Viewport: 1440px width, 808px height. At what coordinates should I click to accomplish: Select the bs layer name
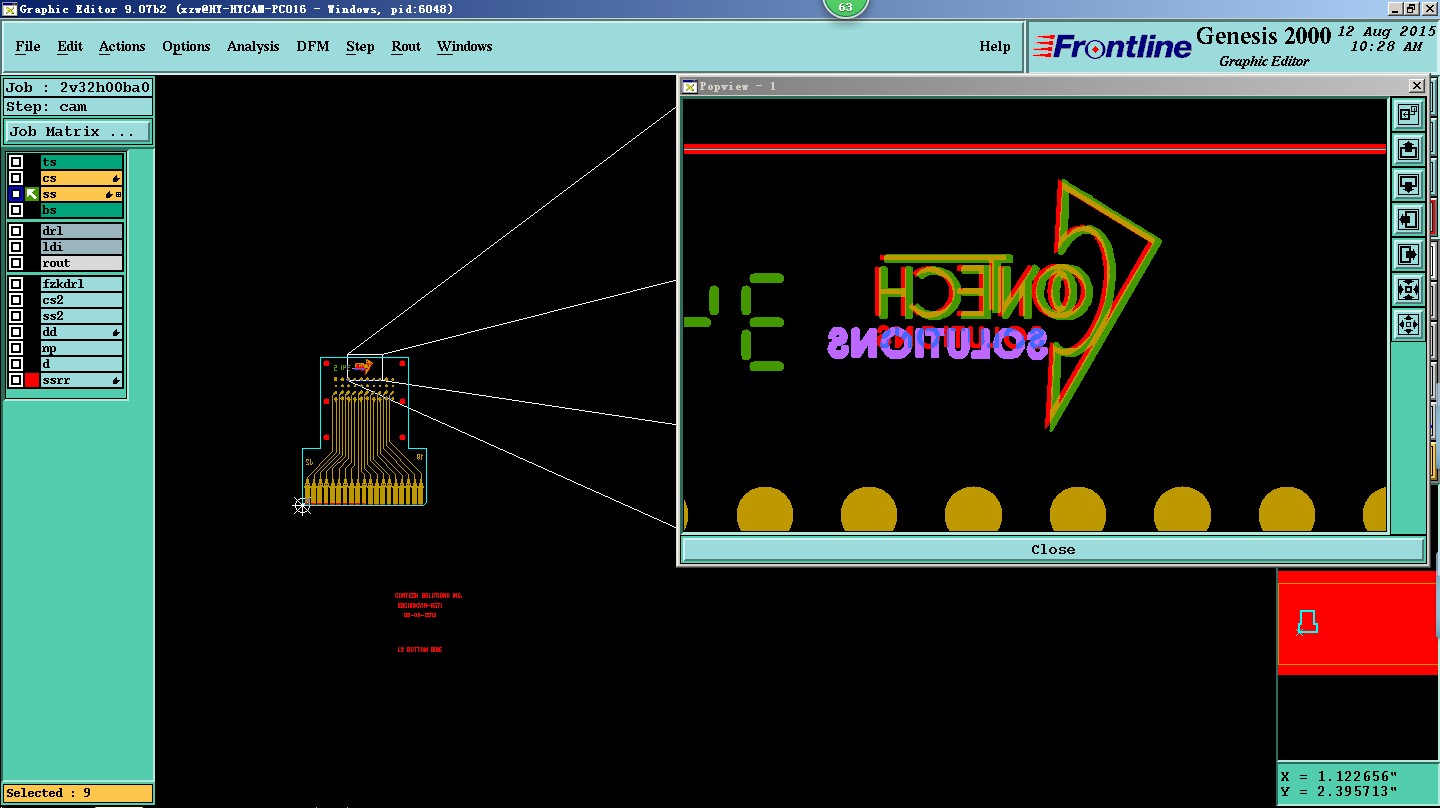tap(82, 210)
